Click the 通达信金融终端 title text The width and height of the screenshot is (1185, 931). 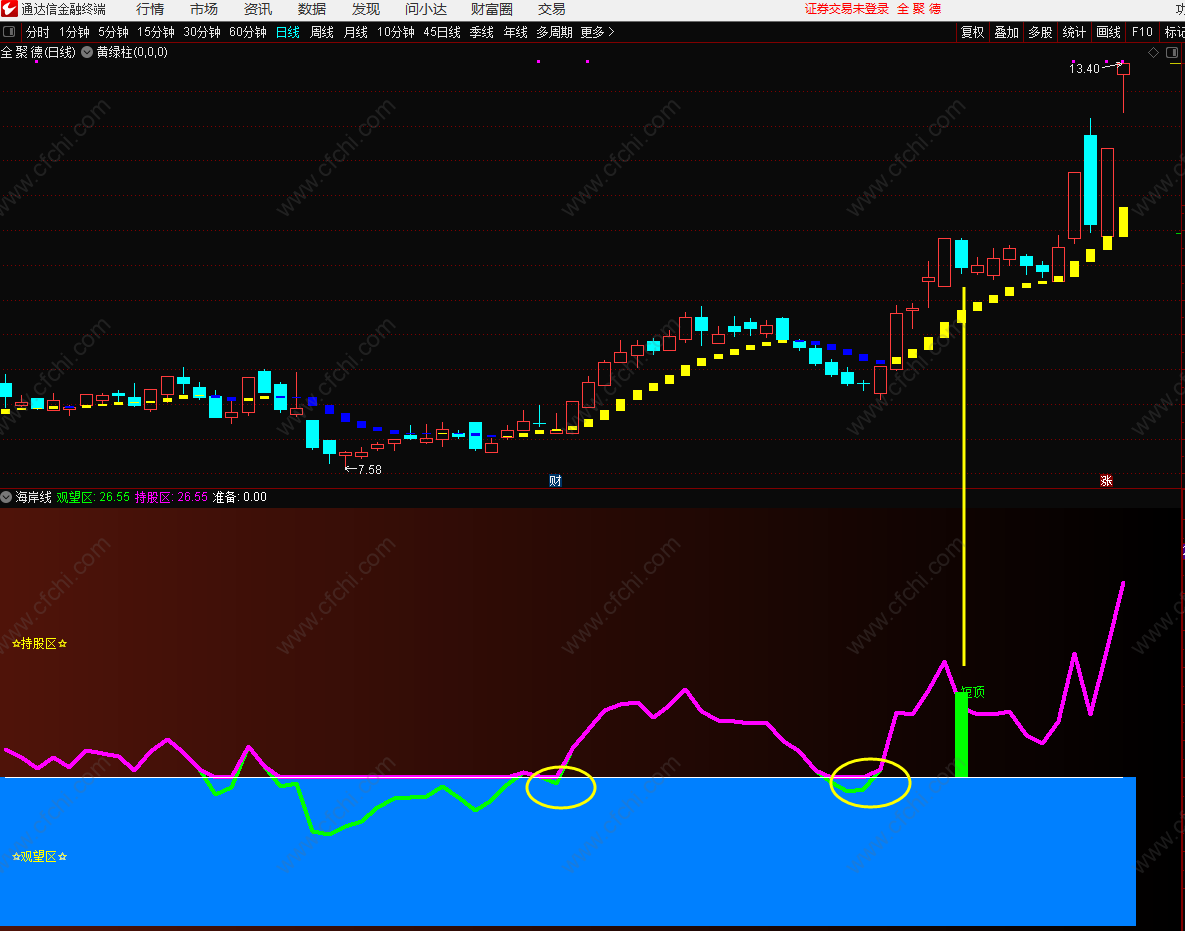pos(63,9)
